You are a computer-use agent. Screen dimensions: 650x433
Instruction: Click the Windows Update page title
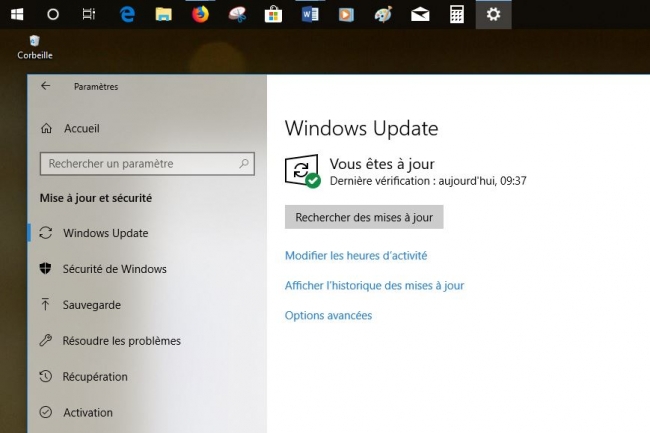[361, 128]
